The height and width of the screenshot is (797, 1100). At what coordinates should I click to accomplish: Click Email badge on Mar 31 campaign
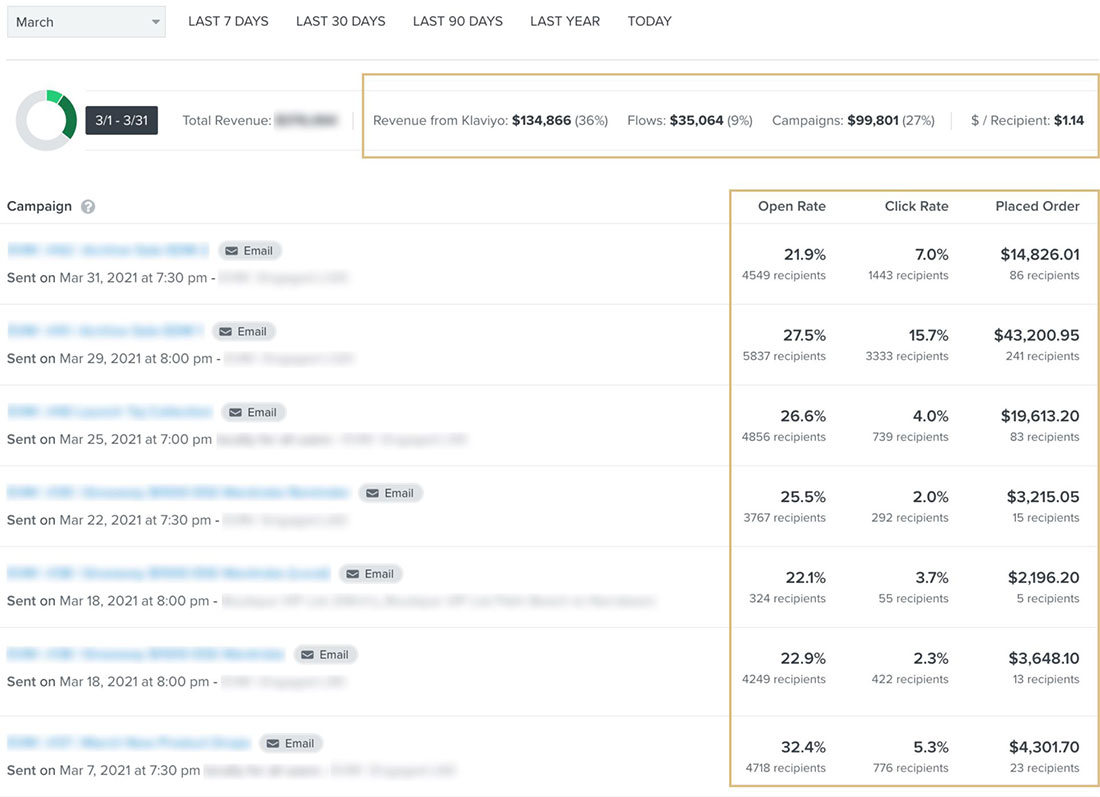pos(250,251)
